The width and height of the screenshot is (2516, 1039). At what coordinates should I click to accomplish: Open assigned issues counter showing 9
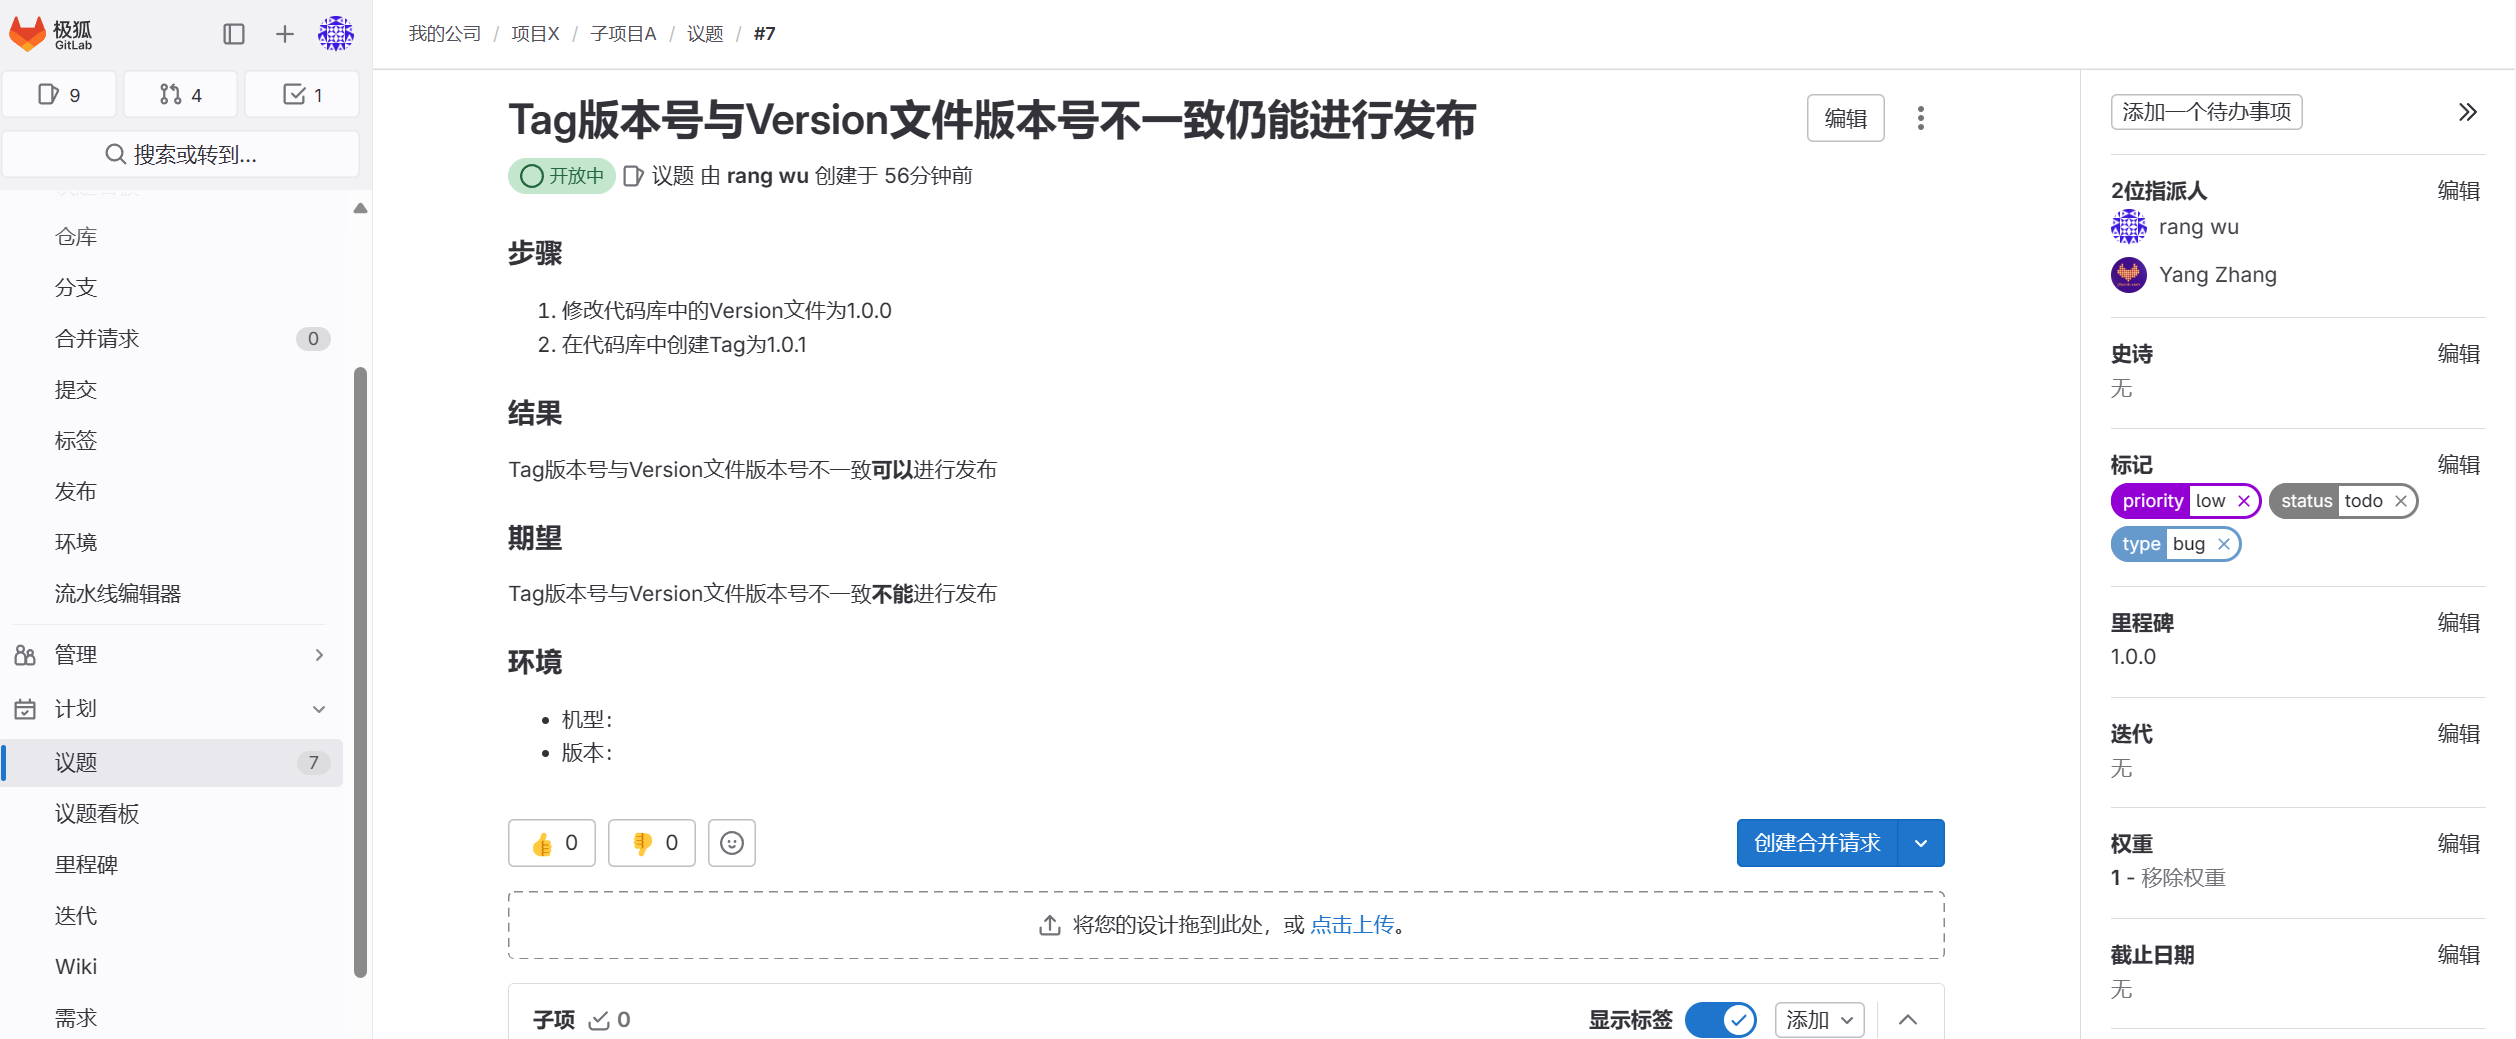coord(60,95)
